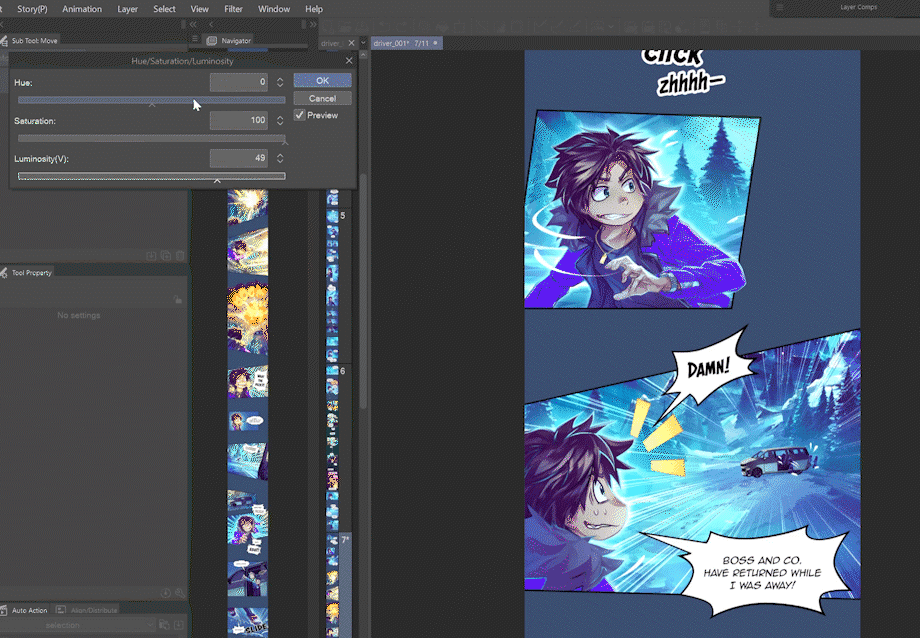Collapse the left palette dock with double arrows
920x638 pixels.
(x=193, y=24)
